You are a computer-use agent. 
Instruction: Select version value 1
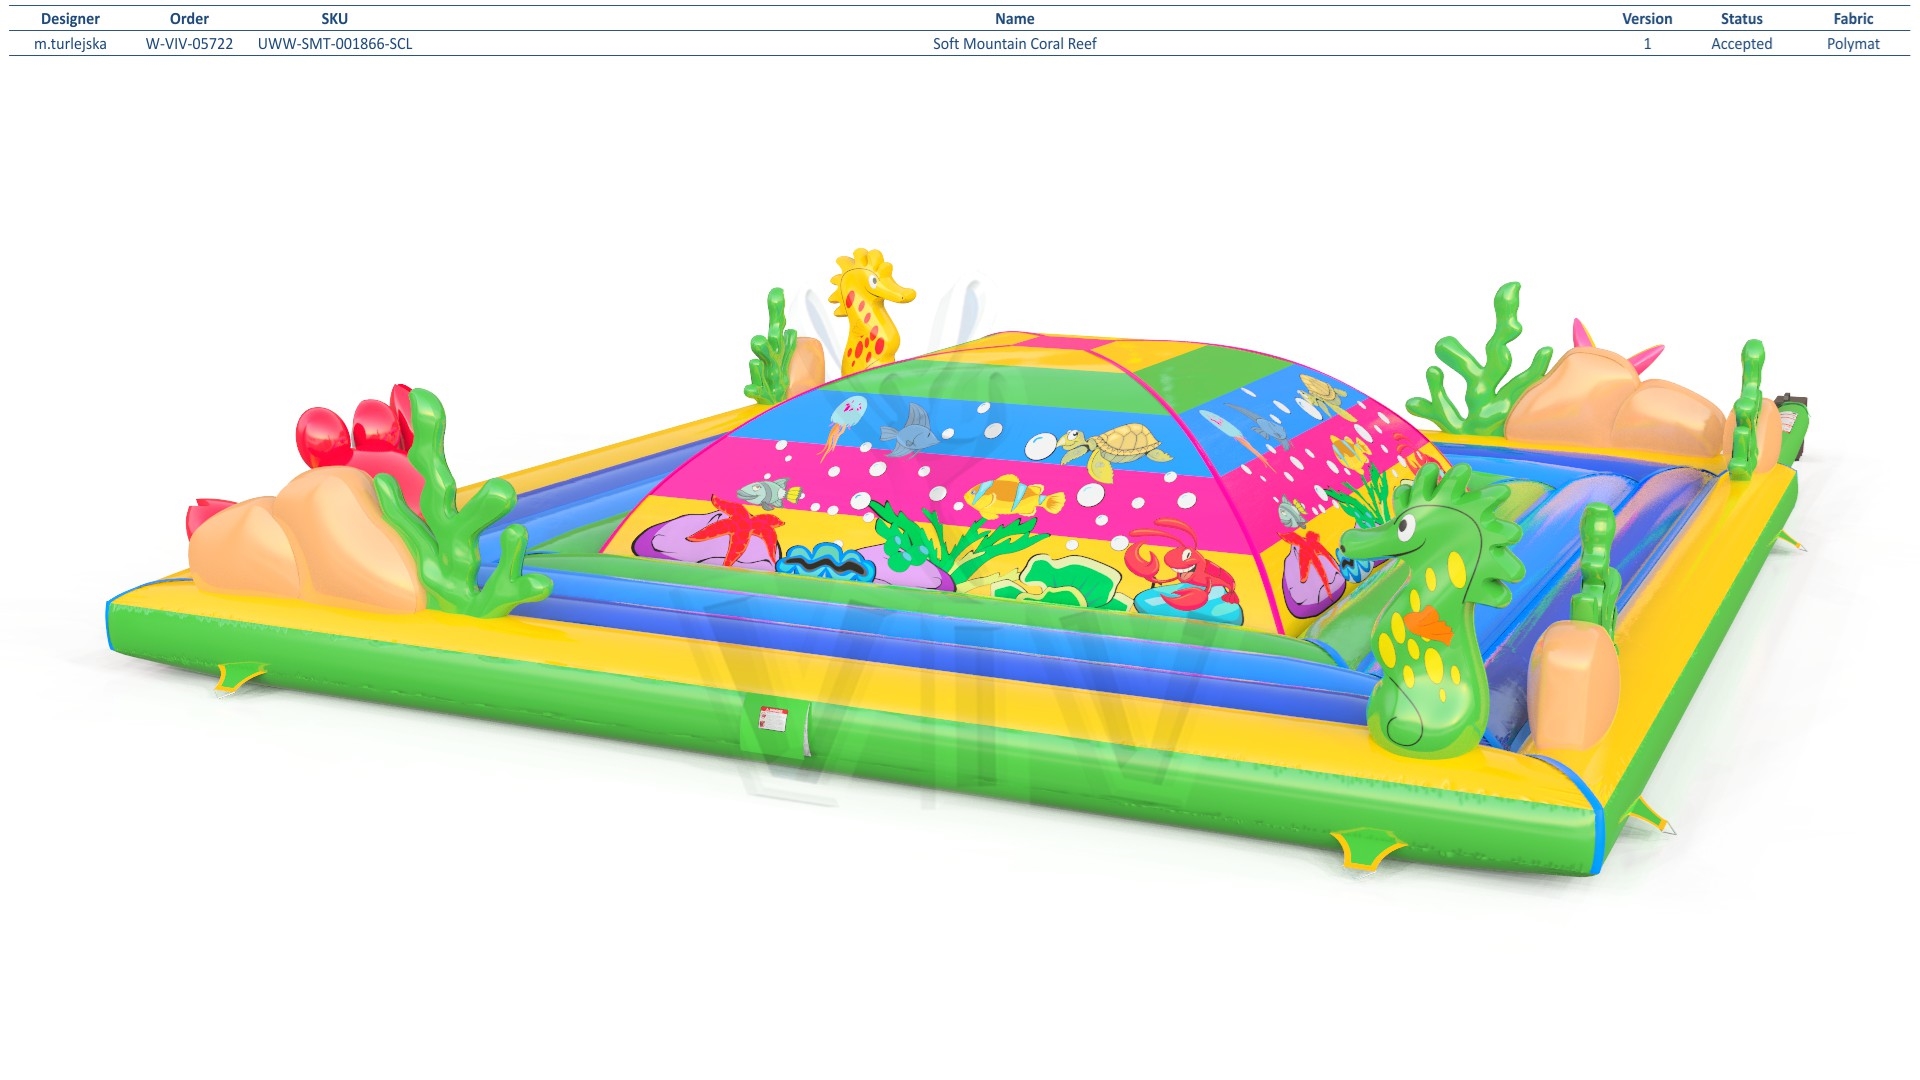pos(1647,44)
